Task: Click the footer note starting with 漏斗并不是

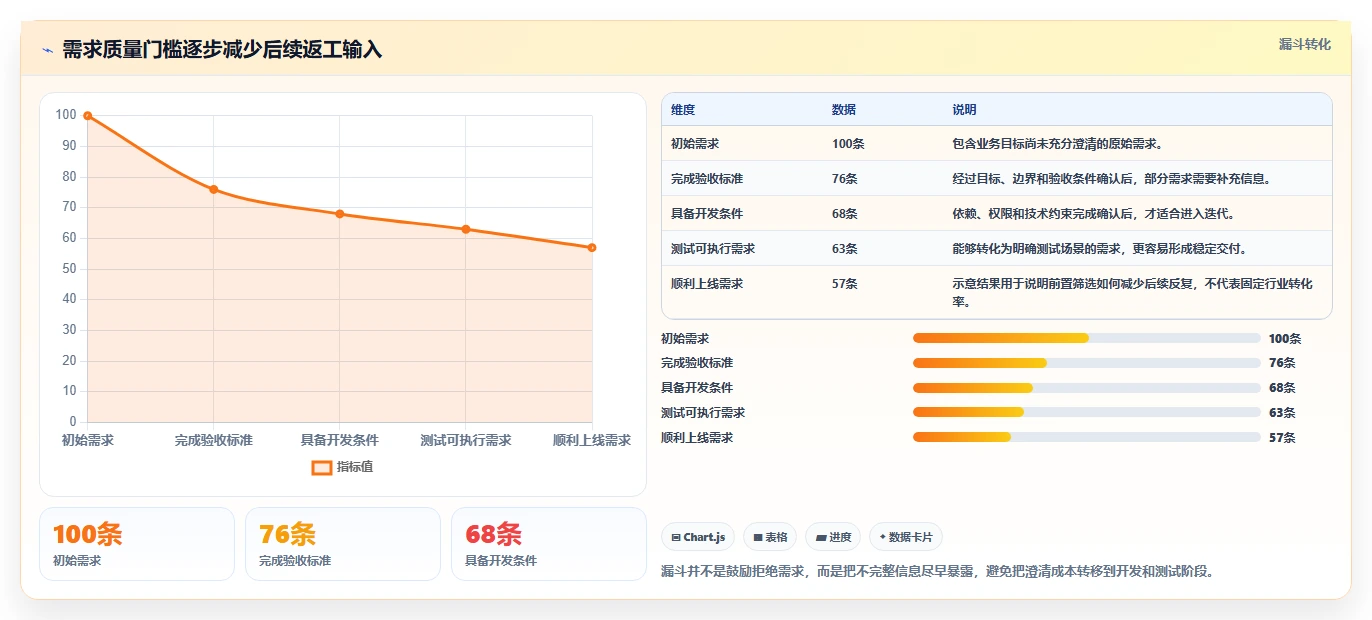Action: [x=938, y=572]
